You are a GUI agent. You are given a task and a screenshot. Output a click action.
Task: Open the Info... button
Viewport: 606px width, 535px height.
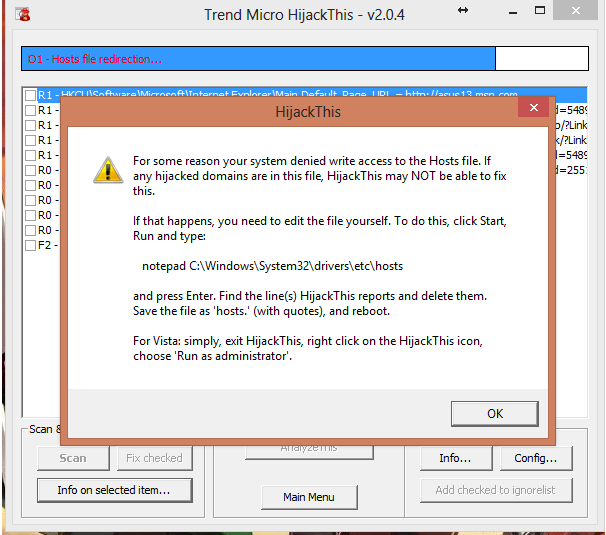coord(456,458)
